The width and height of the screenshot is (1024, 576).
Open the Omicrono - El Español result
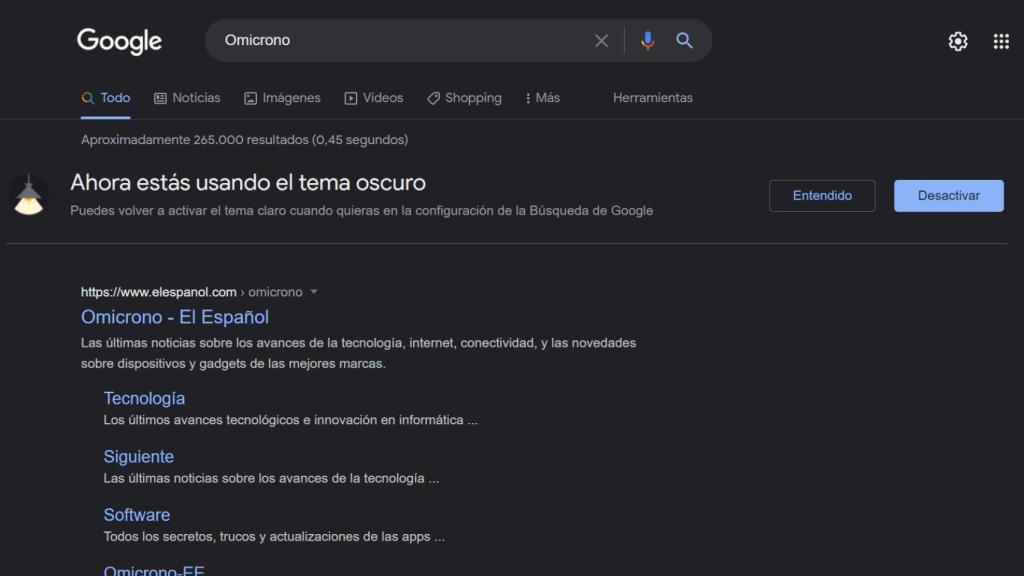click(174, 316)
